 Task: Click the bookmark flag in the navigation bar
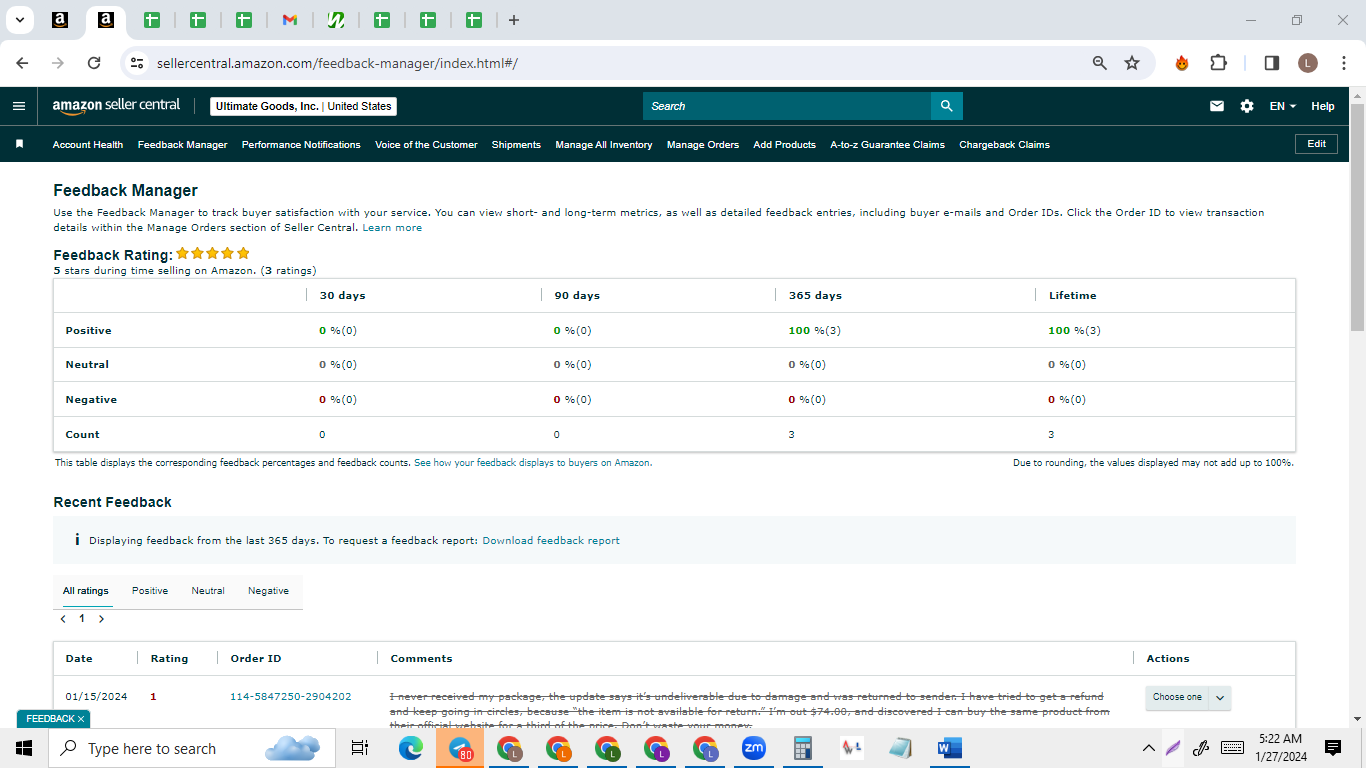point(19,144)
